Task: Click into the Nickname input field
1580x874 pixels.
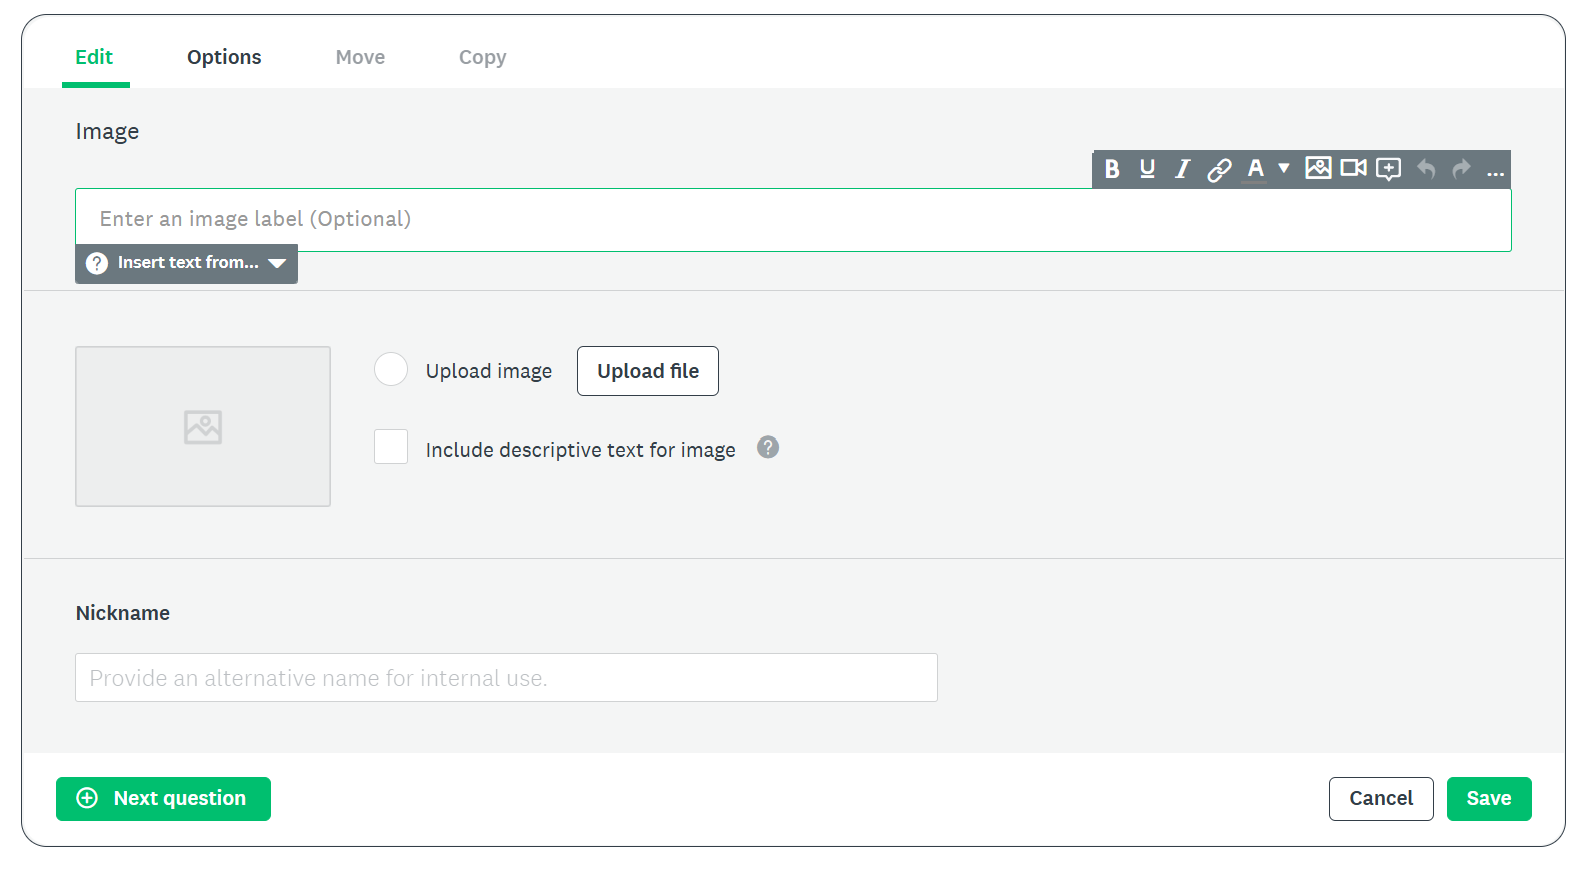Action: pyautogui.click(x=506, y=678)
